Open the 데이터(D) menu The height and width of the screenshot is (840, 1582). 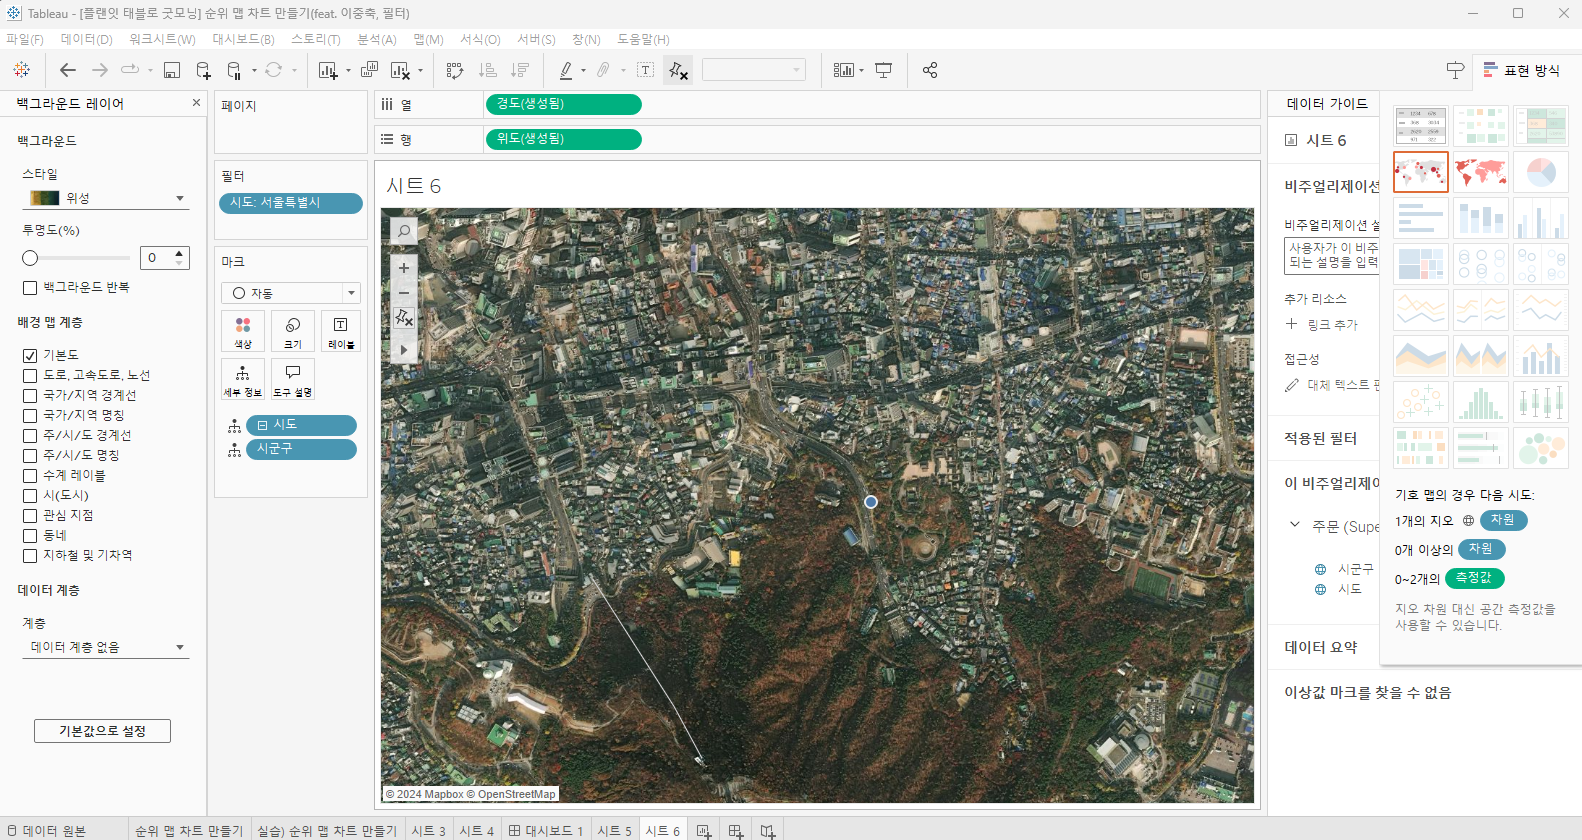(86, 39)
